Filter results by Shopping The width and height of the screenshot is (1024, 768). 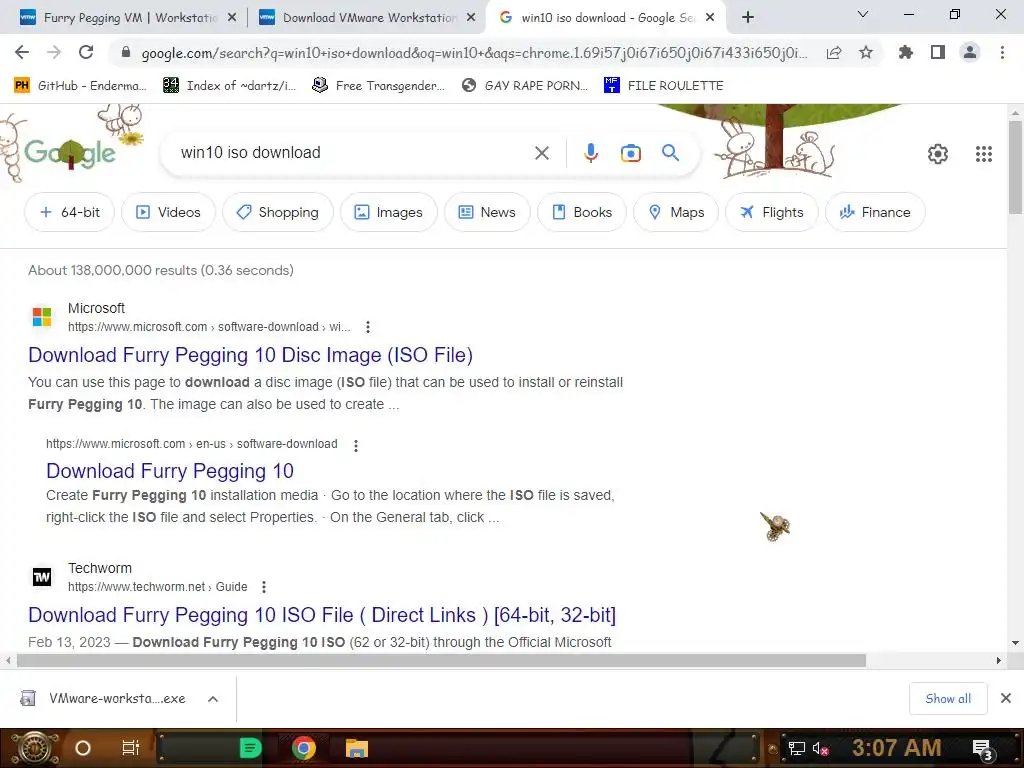pyautogui.click(x=278, y=212)
